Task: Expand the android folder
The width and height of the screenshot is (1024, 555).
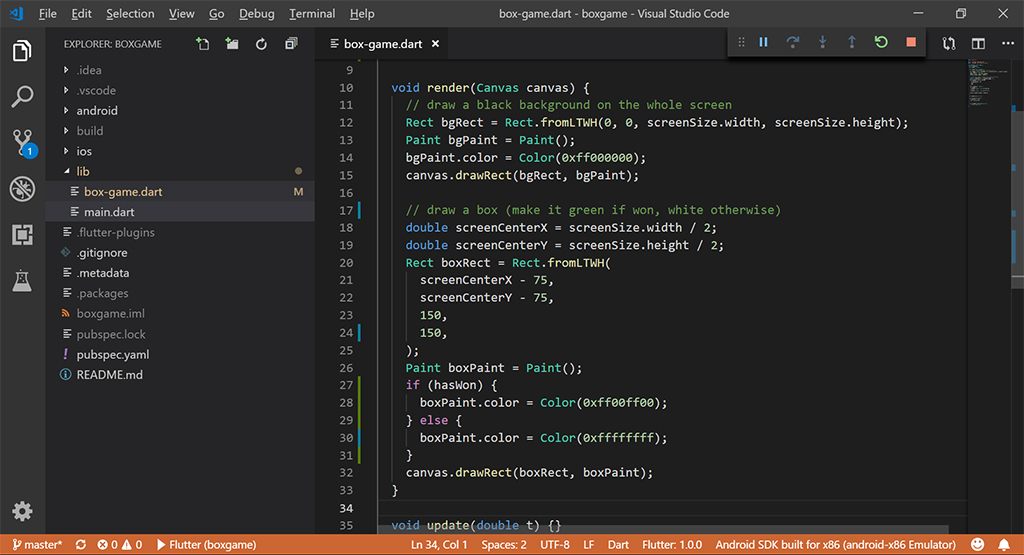Action: [97, 111]
